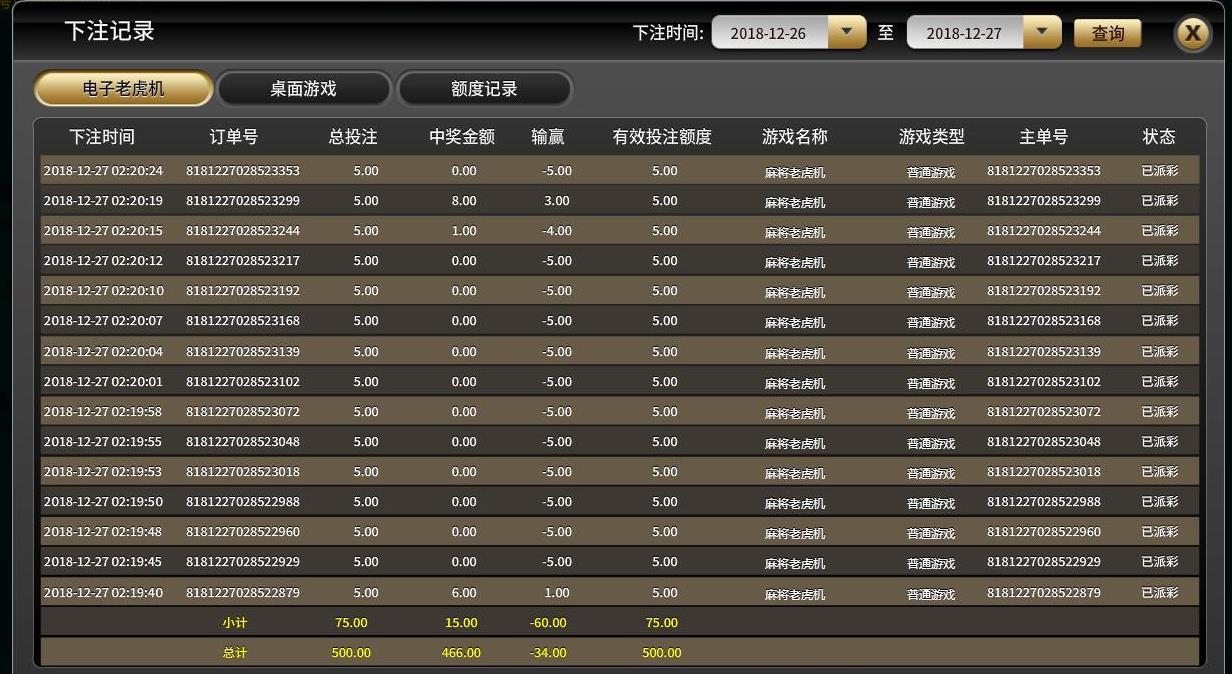Click the 状态 column header
Image resolution: width=1232 pixels, height=674 pixels.
(x=1159, y=137)
